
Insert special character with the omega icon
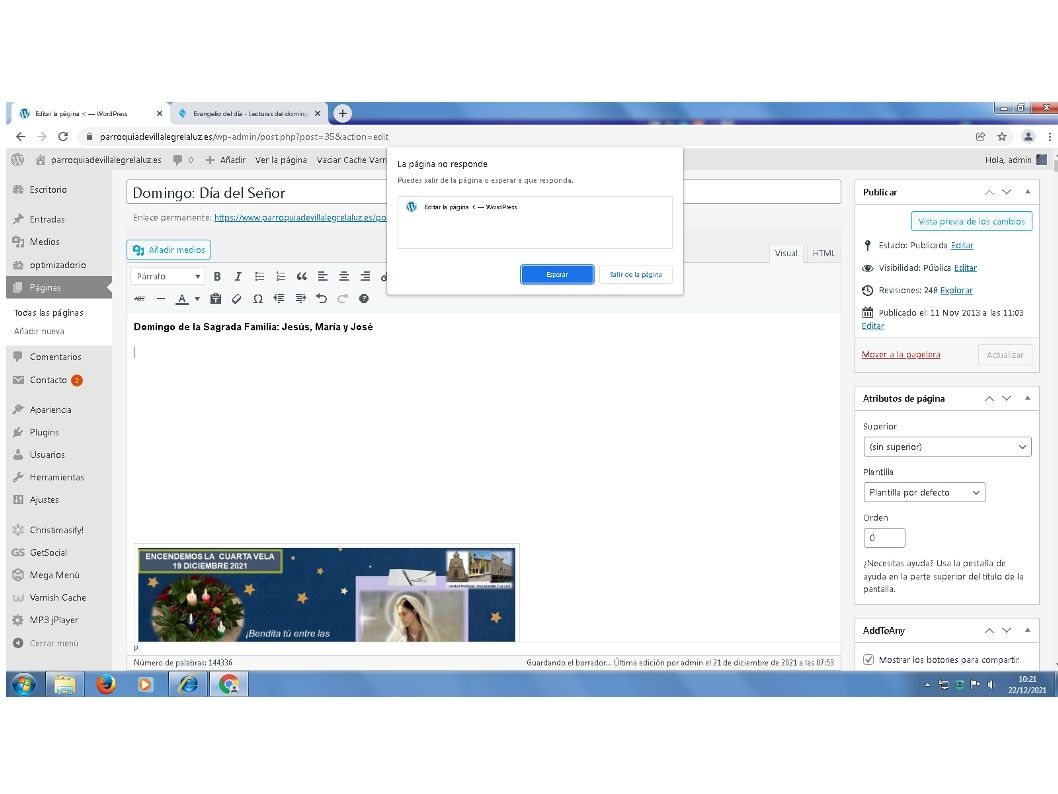point(258,298)
